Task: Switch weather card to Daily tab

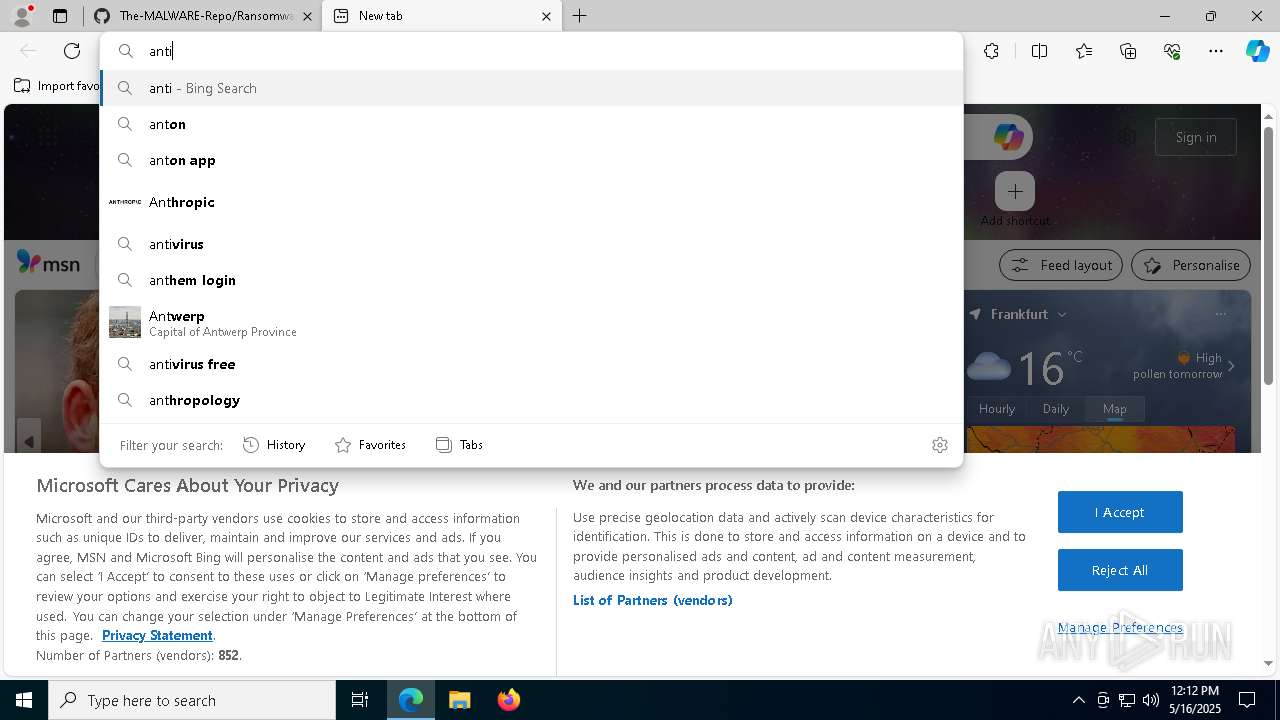Action: (1056, 408)
